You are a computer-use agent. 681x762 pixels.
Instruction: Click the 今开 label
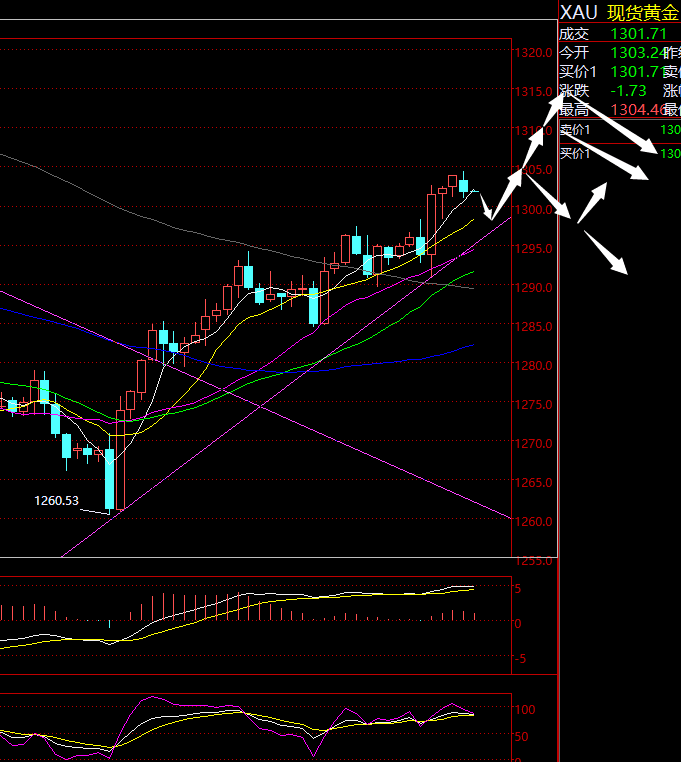point(574,52)
